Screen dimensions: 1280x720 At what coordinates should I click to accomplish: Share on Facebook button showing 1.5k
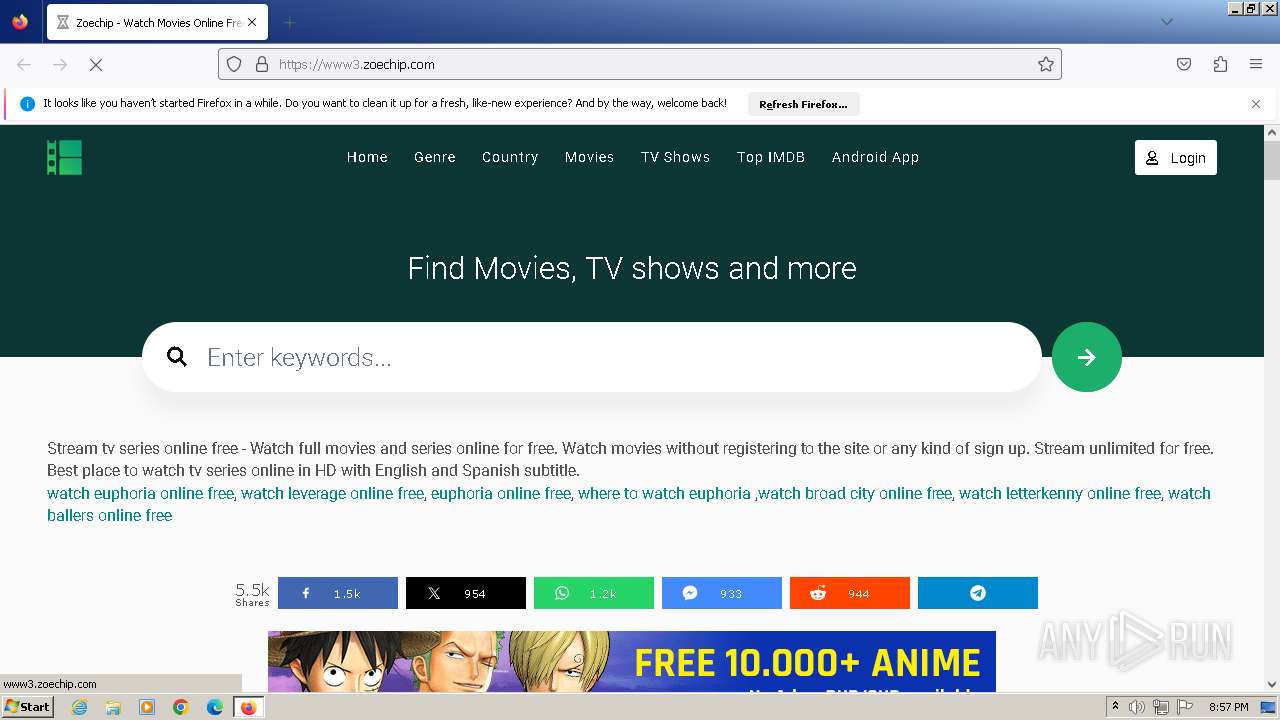tap(338, 593)
